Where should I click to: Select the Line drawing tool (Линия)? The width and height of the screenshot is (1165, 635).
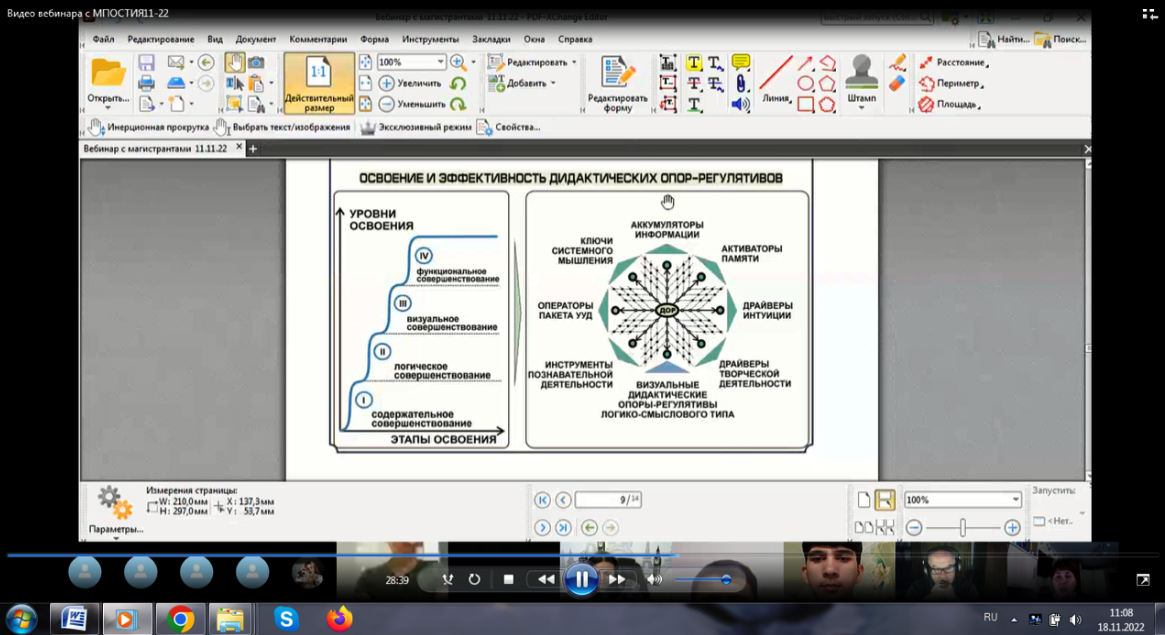point(775,73)
